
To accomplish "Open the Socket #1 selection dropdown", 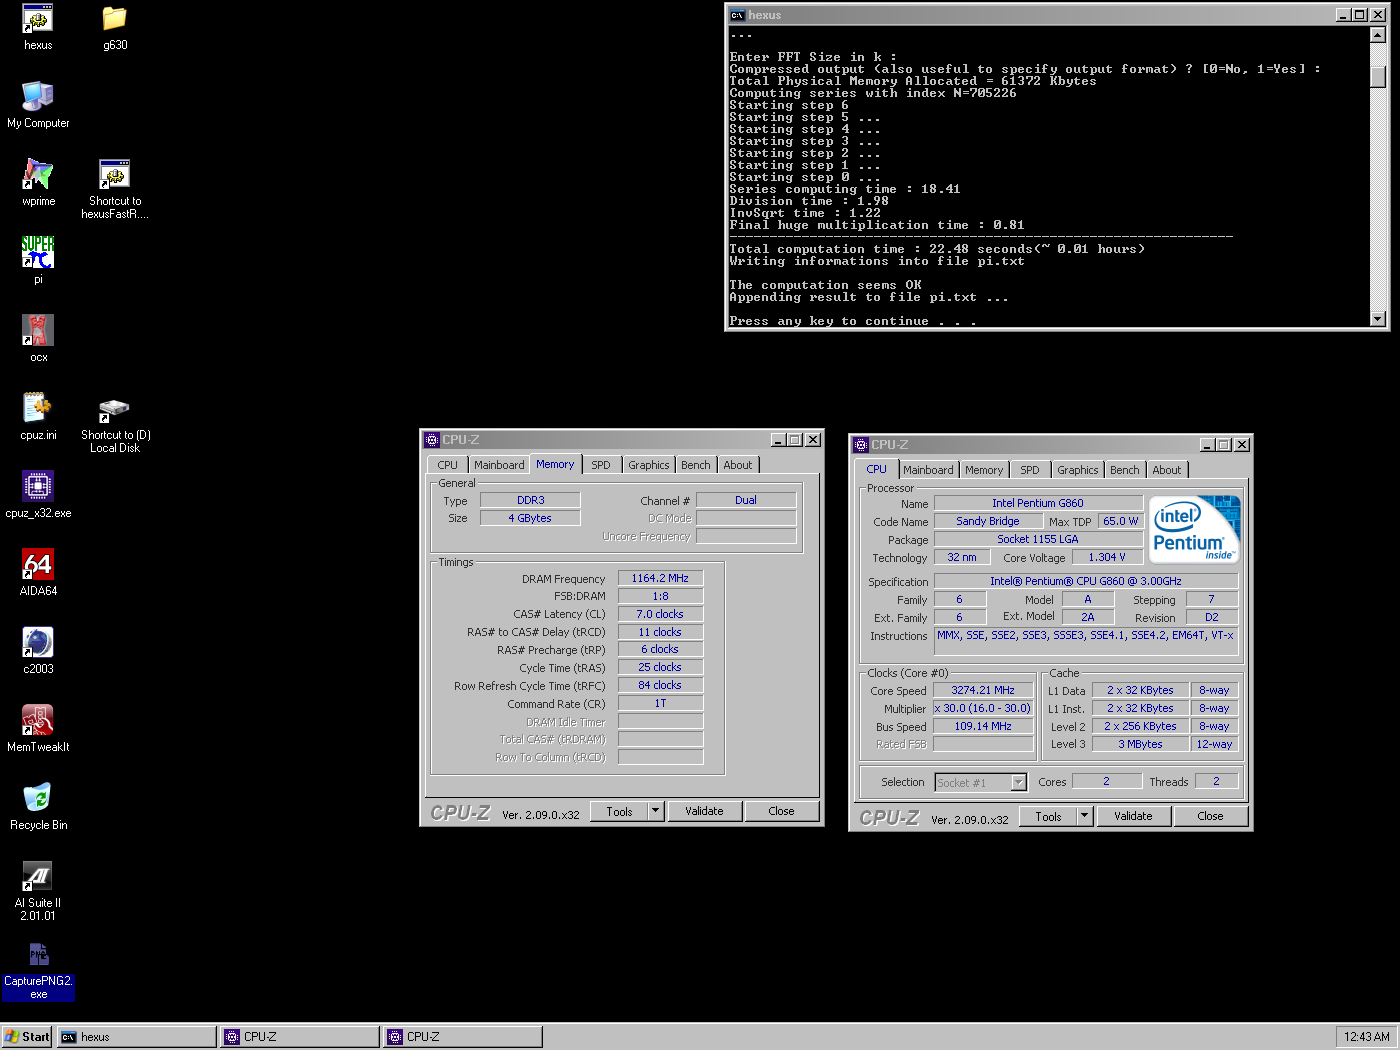I will (x=981, y=782).
